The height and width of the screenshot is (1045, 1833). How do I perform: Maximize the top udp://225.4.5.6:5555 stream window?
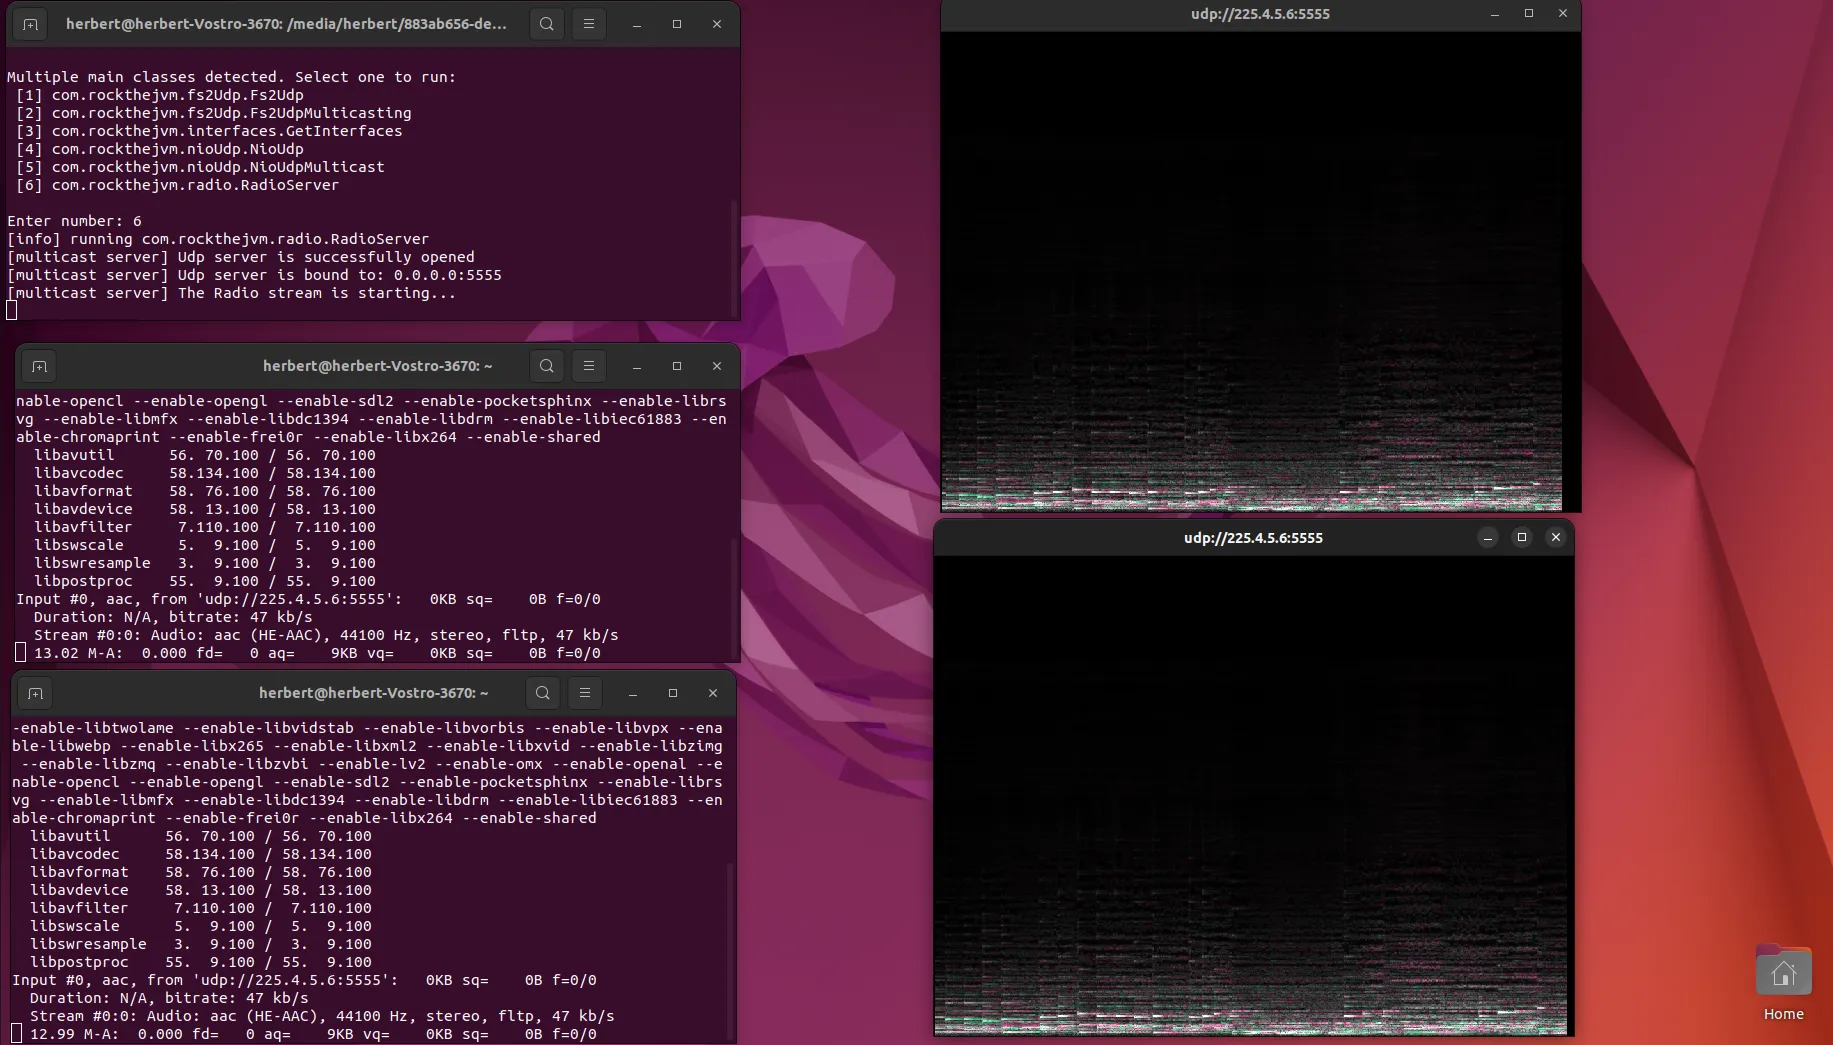[x=1528, y=14]
